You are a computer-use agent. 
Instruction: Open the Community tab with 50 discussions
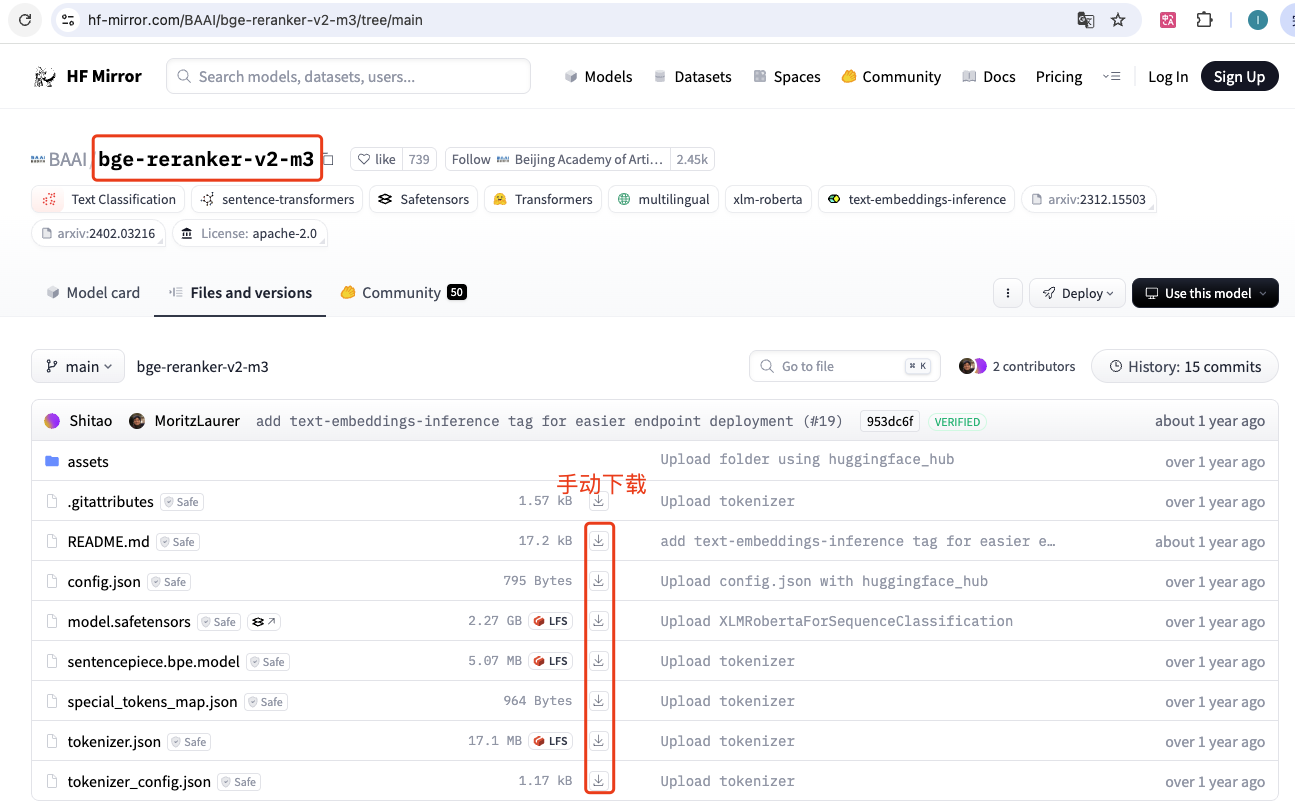coord(404,292)
